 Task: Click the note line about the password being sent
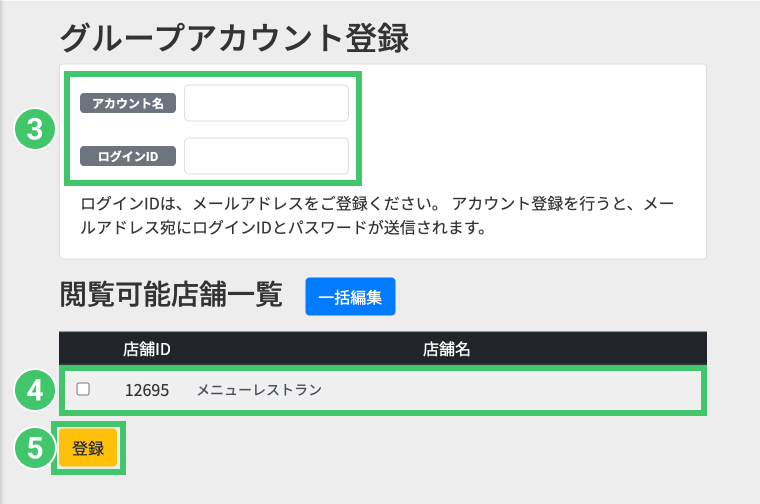pyautogui.click(x=283, y=228)
